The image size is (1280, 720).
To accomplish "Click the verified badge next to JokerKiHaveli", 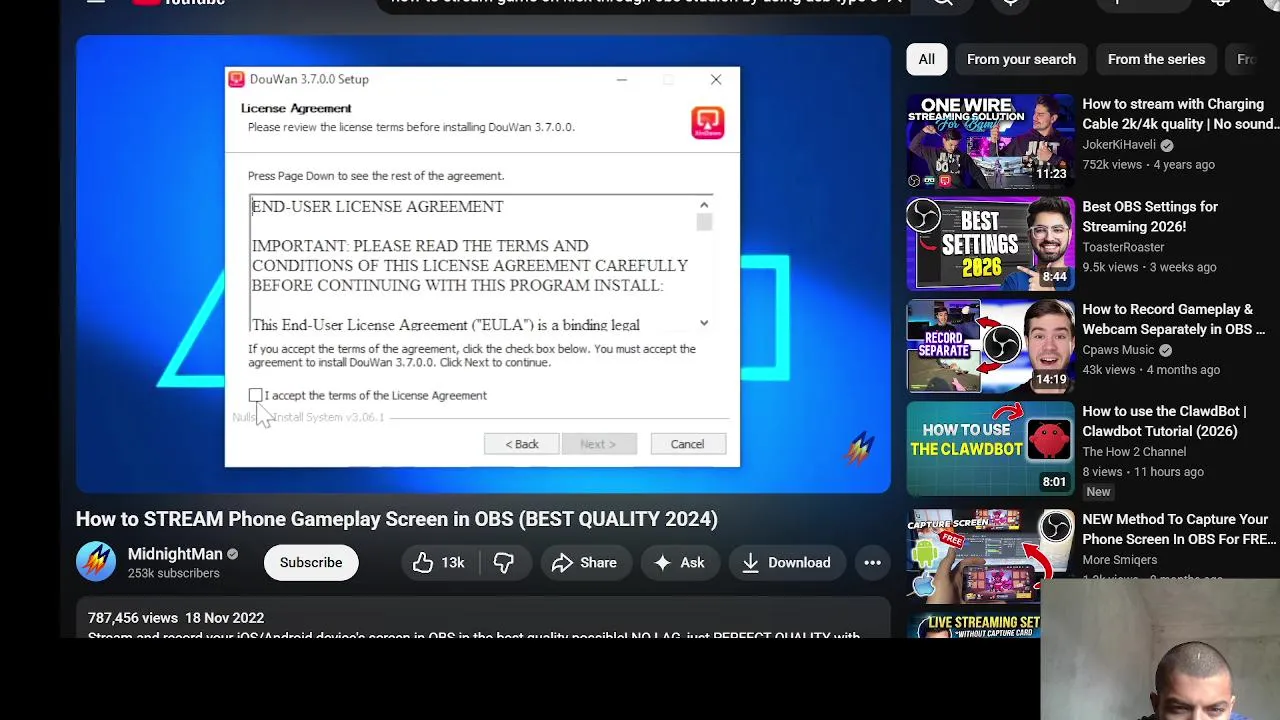I will coord(1166,145).
